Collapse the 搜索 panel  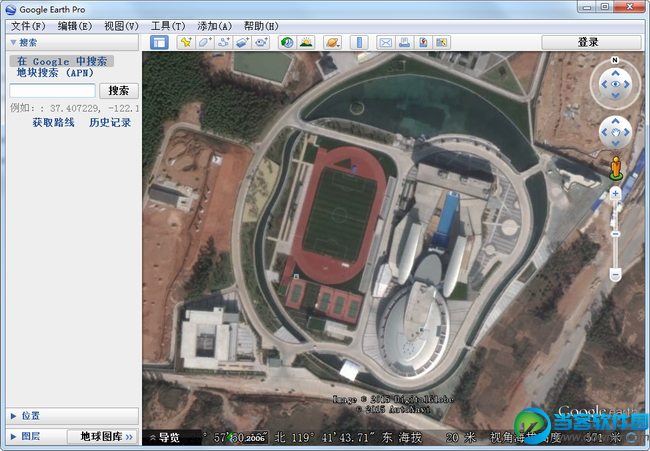[13, 42]
